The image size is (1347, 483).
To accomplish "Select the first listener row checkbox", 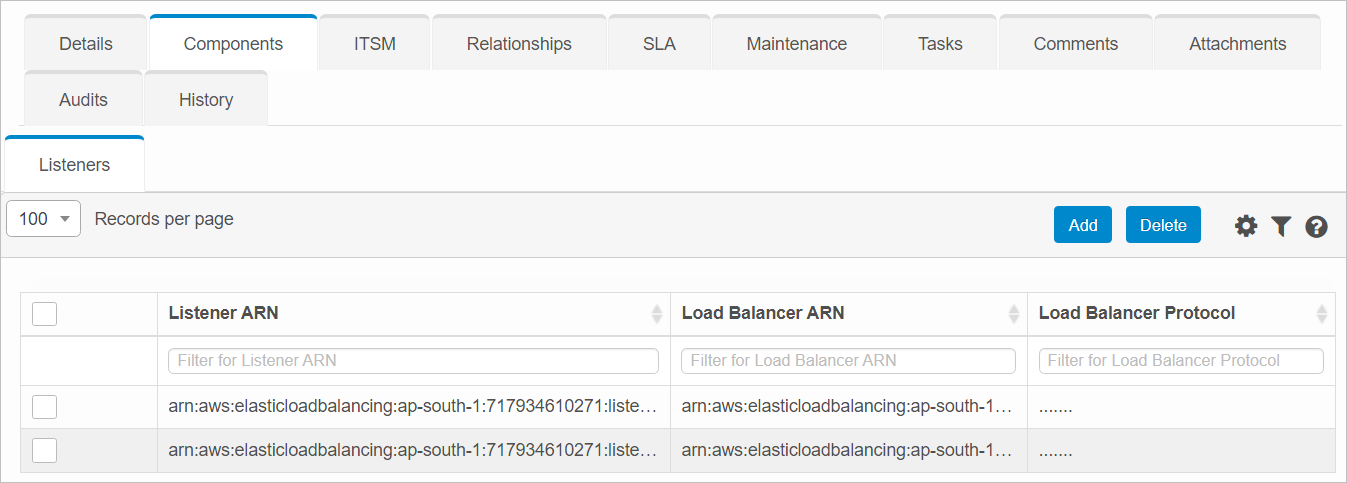I will click(x=44, y=407).
